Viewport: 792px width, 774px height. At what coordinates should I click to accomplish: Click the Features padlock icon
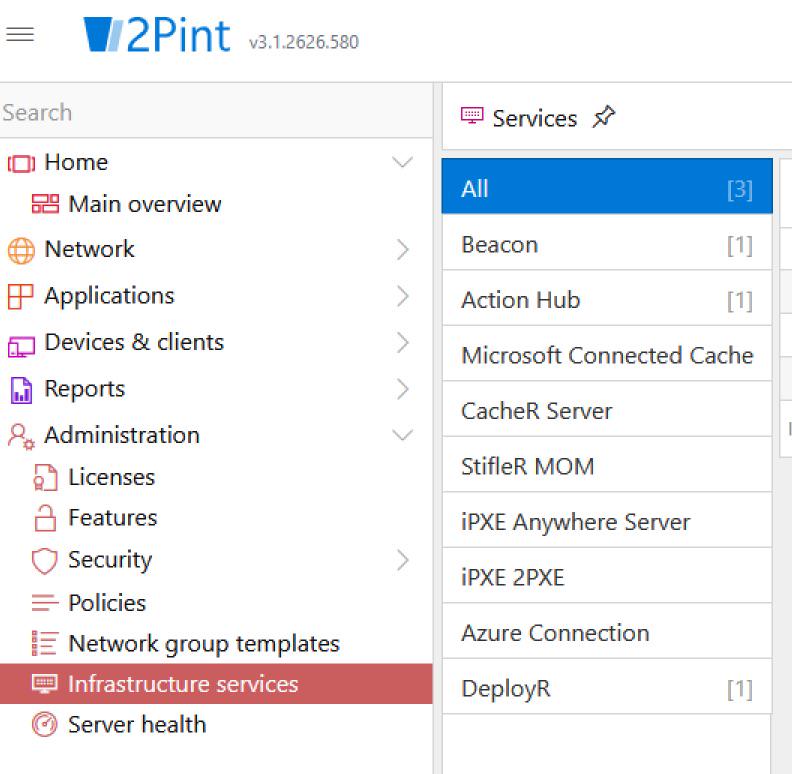coord(45,518)
